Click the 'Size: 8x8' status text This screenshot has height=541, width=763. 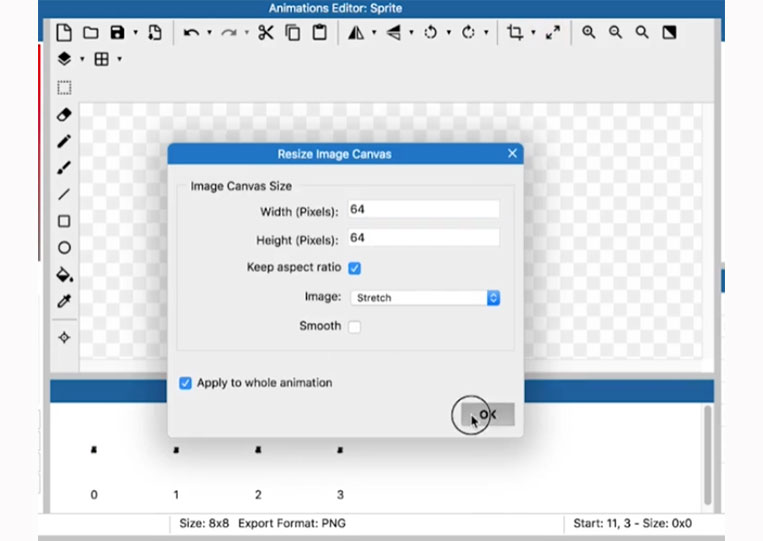pos(204,523)
